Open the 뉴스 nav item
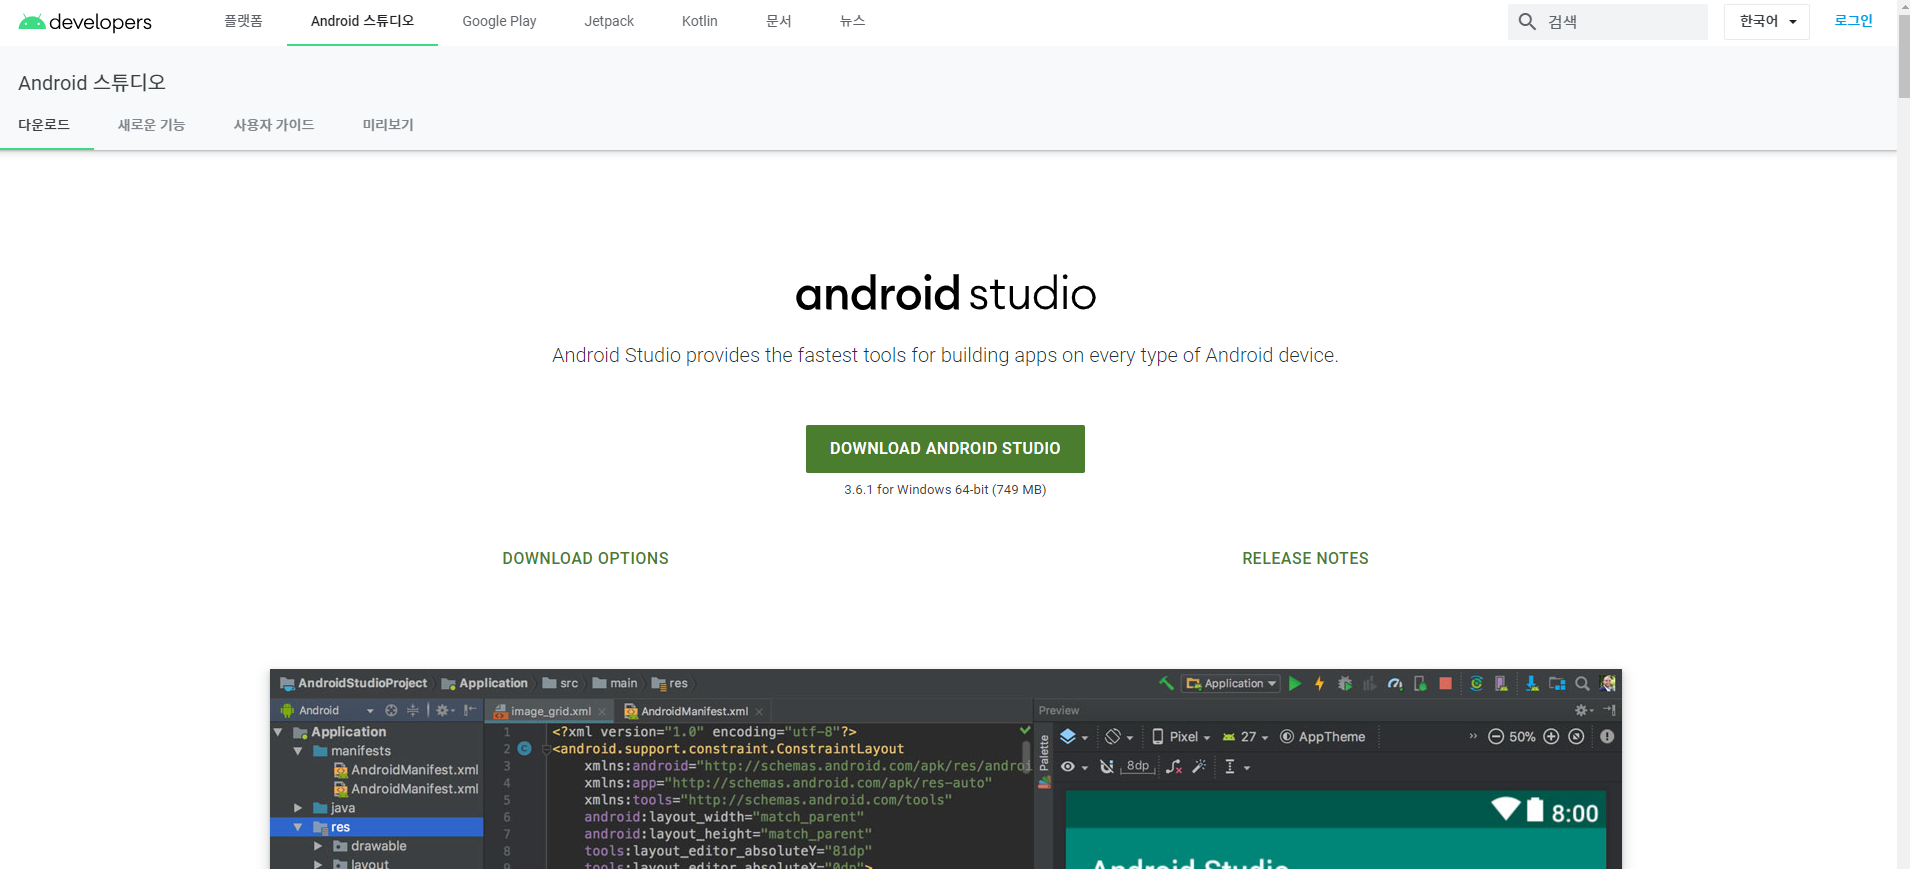1910x869 pixels. coord(852,21)
